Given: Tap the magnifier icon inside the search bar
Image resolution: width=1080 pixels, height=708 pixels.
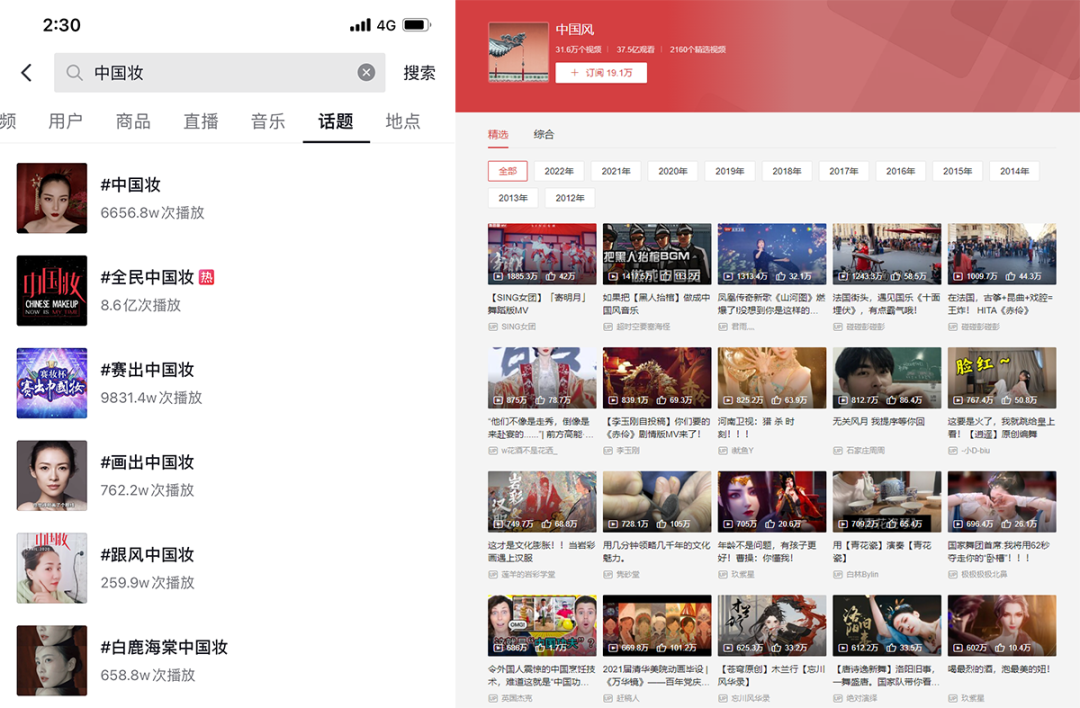Looking at the screenshot, I should tap(75, 72).
